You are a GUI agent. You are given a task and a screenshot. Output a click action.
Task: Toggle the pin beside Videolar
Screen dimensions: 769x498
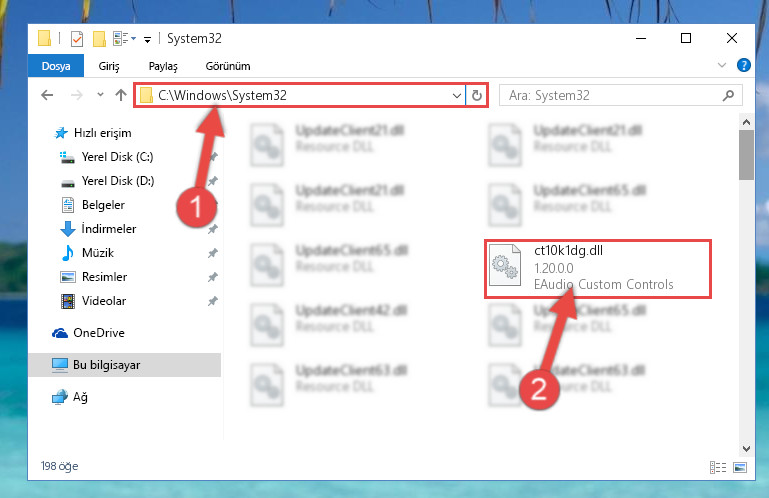pyautogui.click(x=212, y=301)
